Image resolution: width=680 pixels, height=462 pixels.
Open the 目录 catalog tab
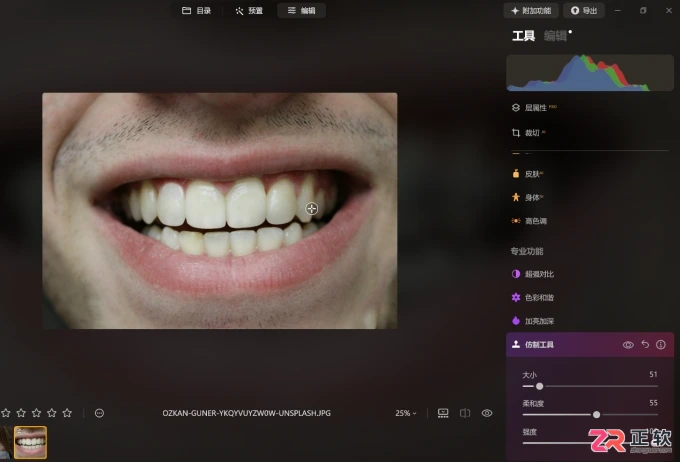point(196,10)
